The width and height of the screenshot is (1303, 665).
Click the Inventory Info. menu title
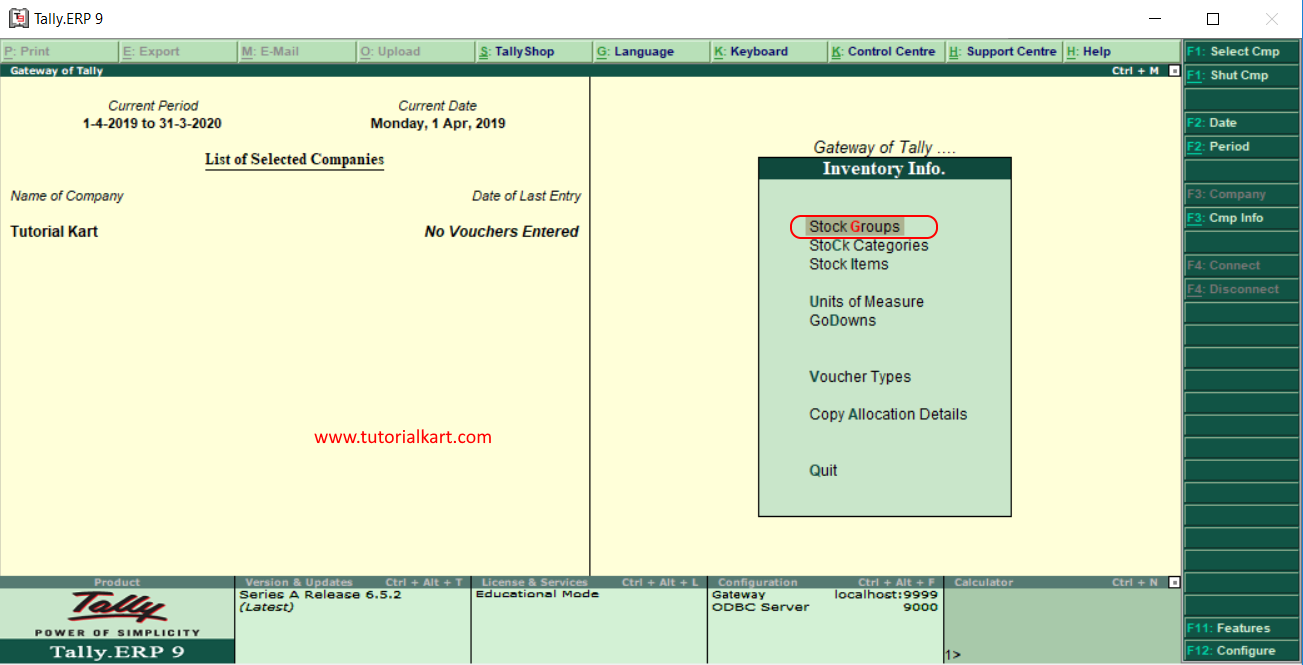(x=884, y=169)
